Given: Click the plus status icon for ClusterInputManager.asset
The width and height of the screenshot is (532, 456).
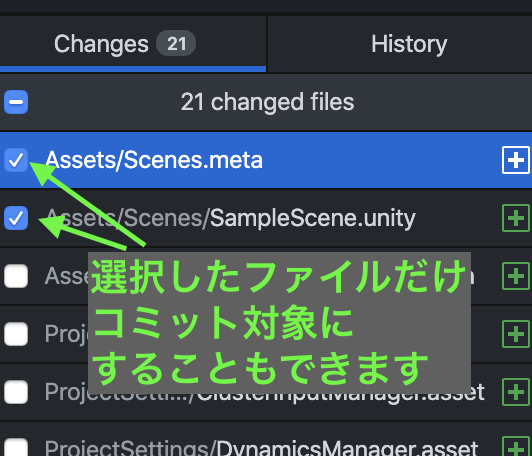Looking at the screenshot, I should (516, 392).
